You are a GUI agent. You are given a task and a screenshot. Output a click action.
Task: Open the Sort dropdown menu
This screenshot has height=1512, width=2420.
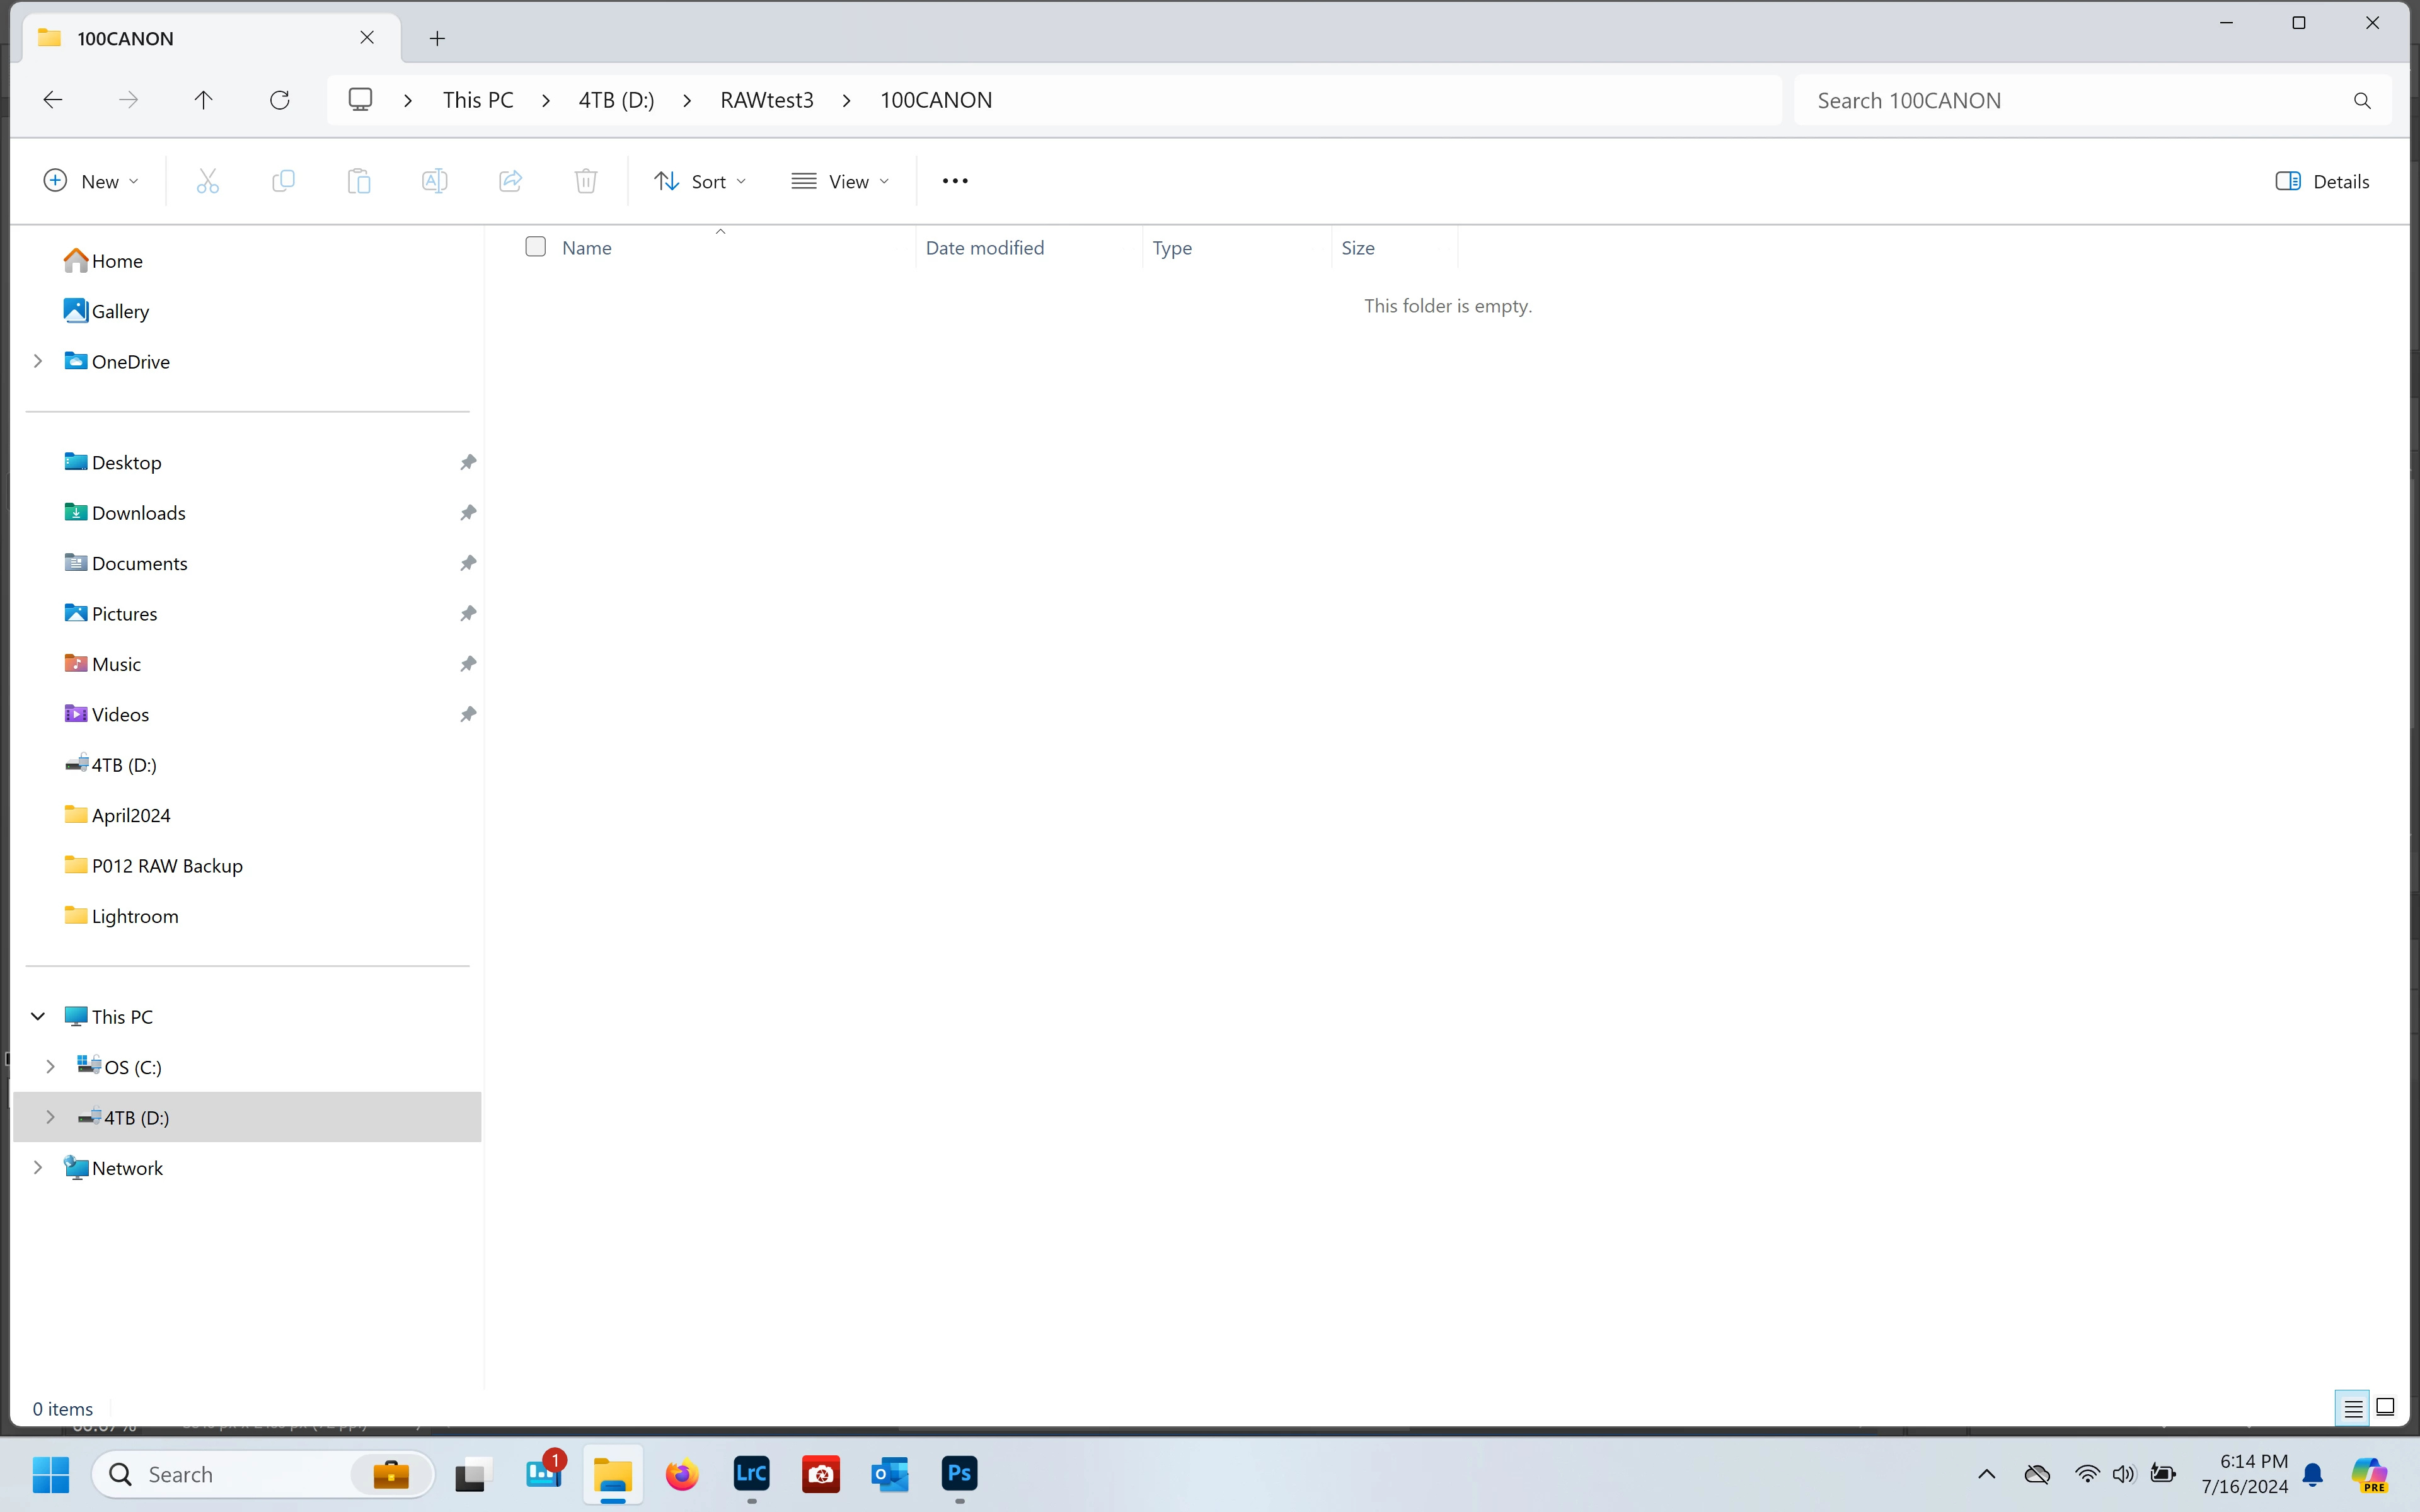click(700, 181)
